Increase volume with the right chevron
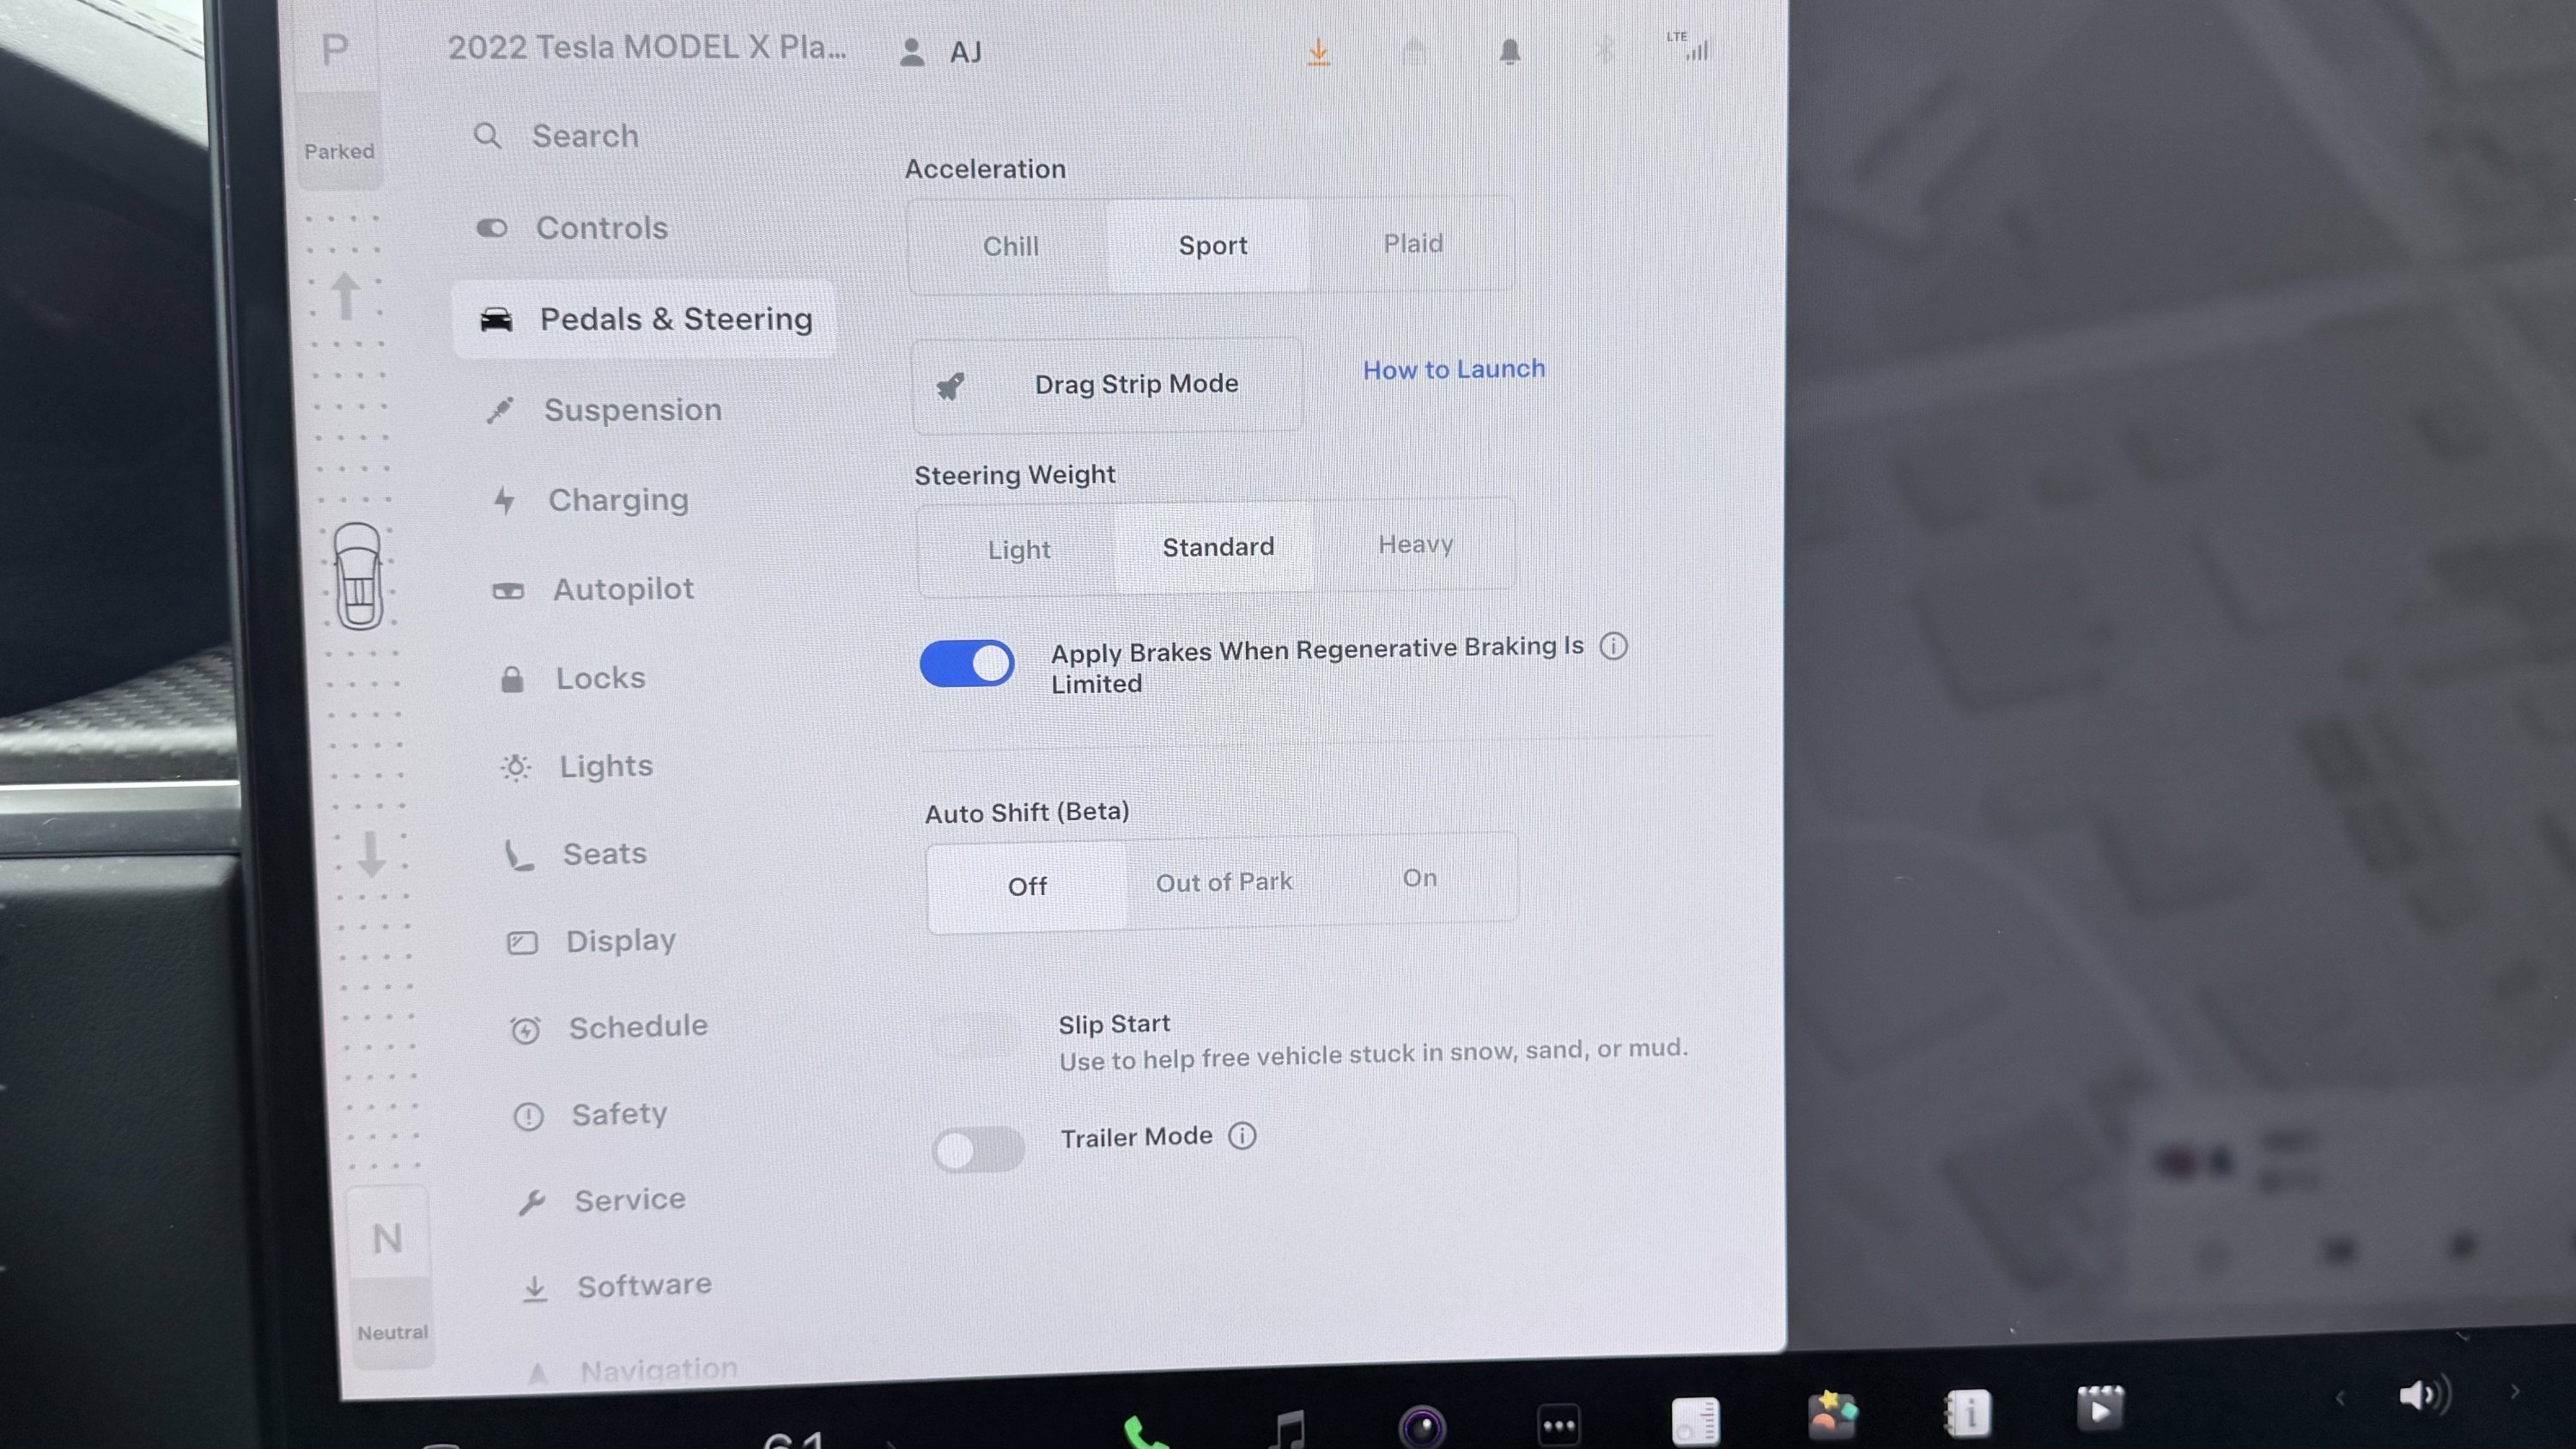This screenshot has height=1449, width=2576. [x=2514, y=1391]
